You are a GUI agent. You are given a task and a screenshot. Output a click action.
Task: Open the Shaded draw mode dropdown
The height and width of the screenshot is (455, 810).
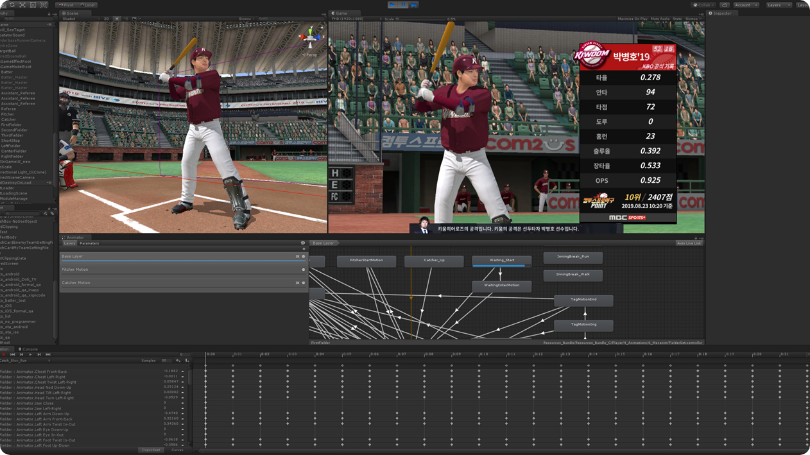click(80, 19)
